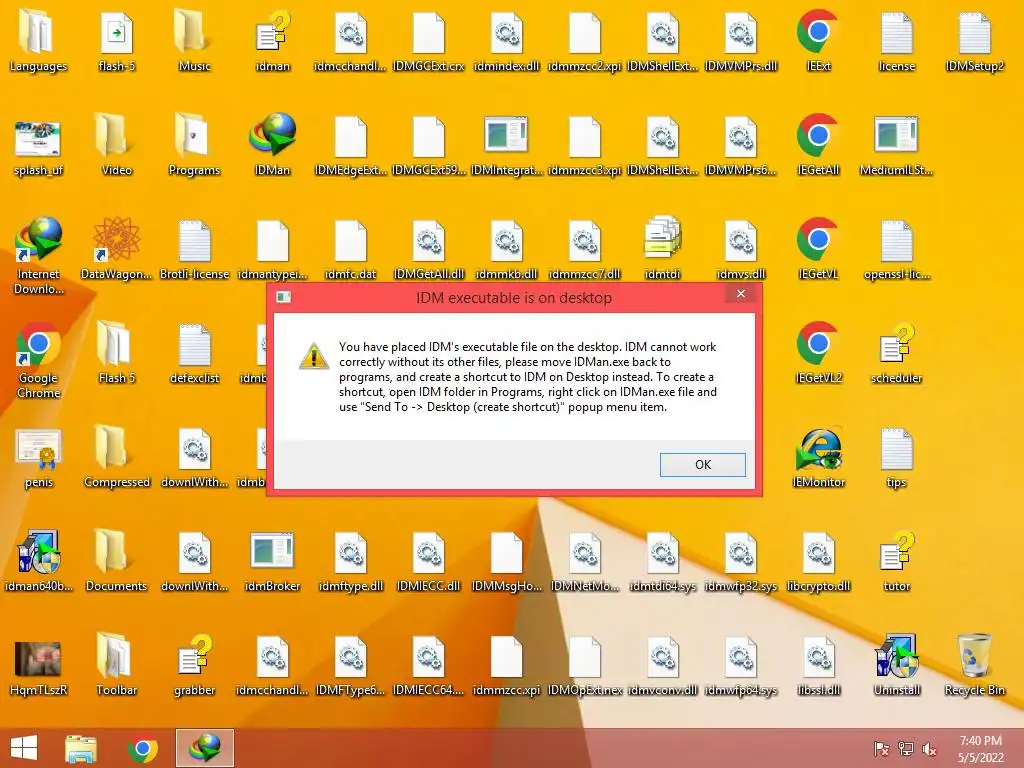Screen dimensions: 1024x768
Task: Select the tutor help file icon
Action: point(896,552)
